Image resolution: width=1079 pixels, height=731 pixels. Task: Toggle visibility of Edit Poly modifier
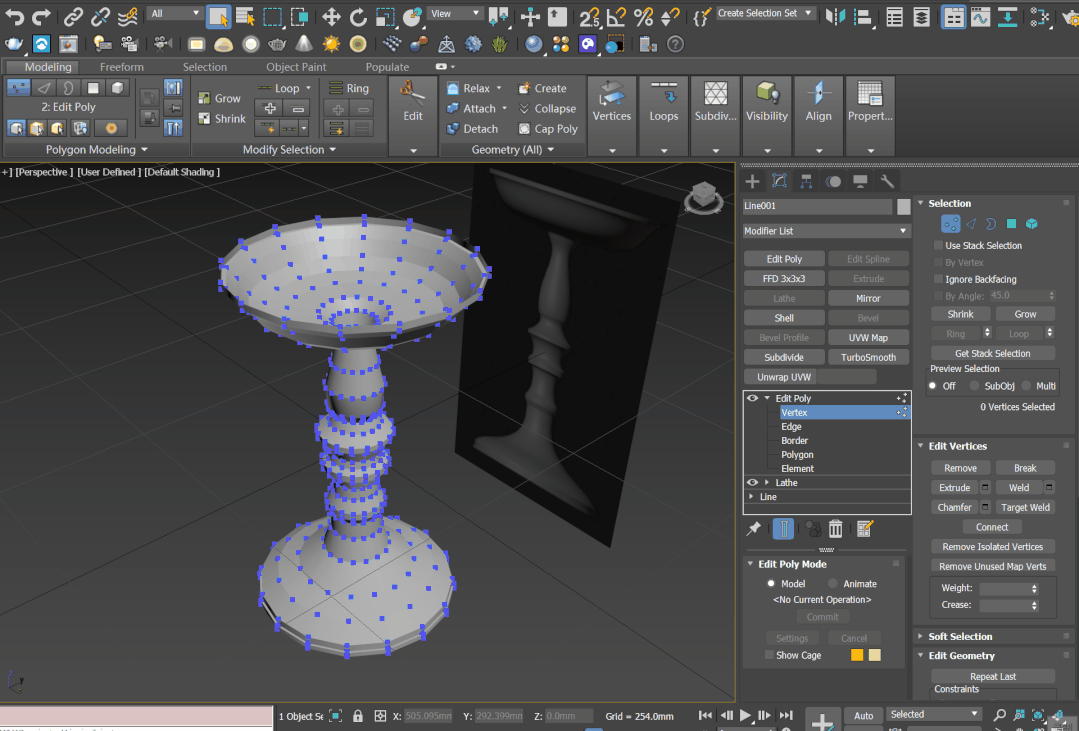pos(752,398)
